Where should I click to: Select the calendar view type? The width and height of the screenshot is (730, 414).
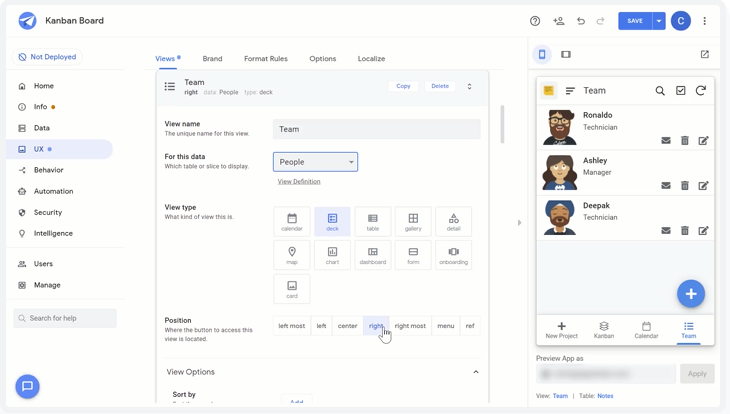[292, 222]
